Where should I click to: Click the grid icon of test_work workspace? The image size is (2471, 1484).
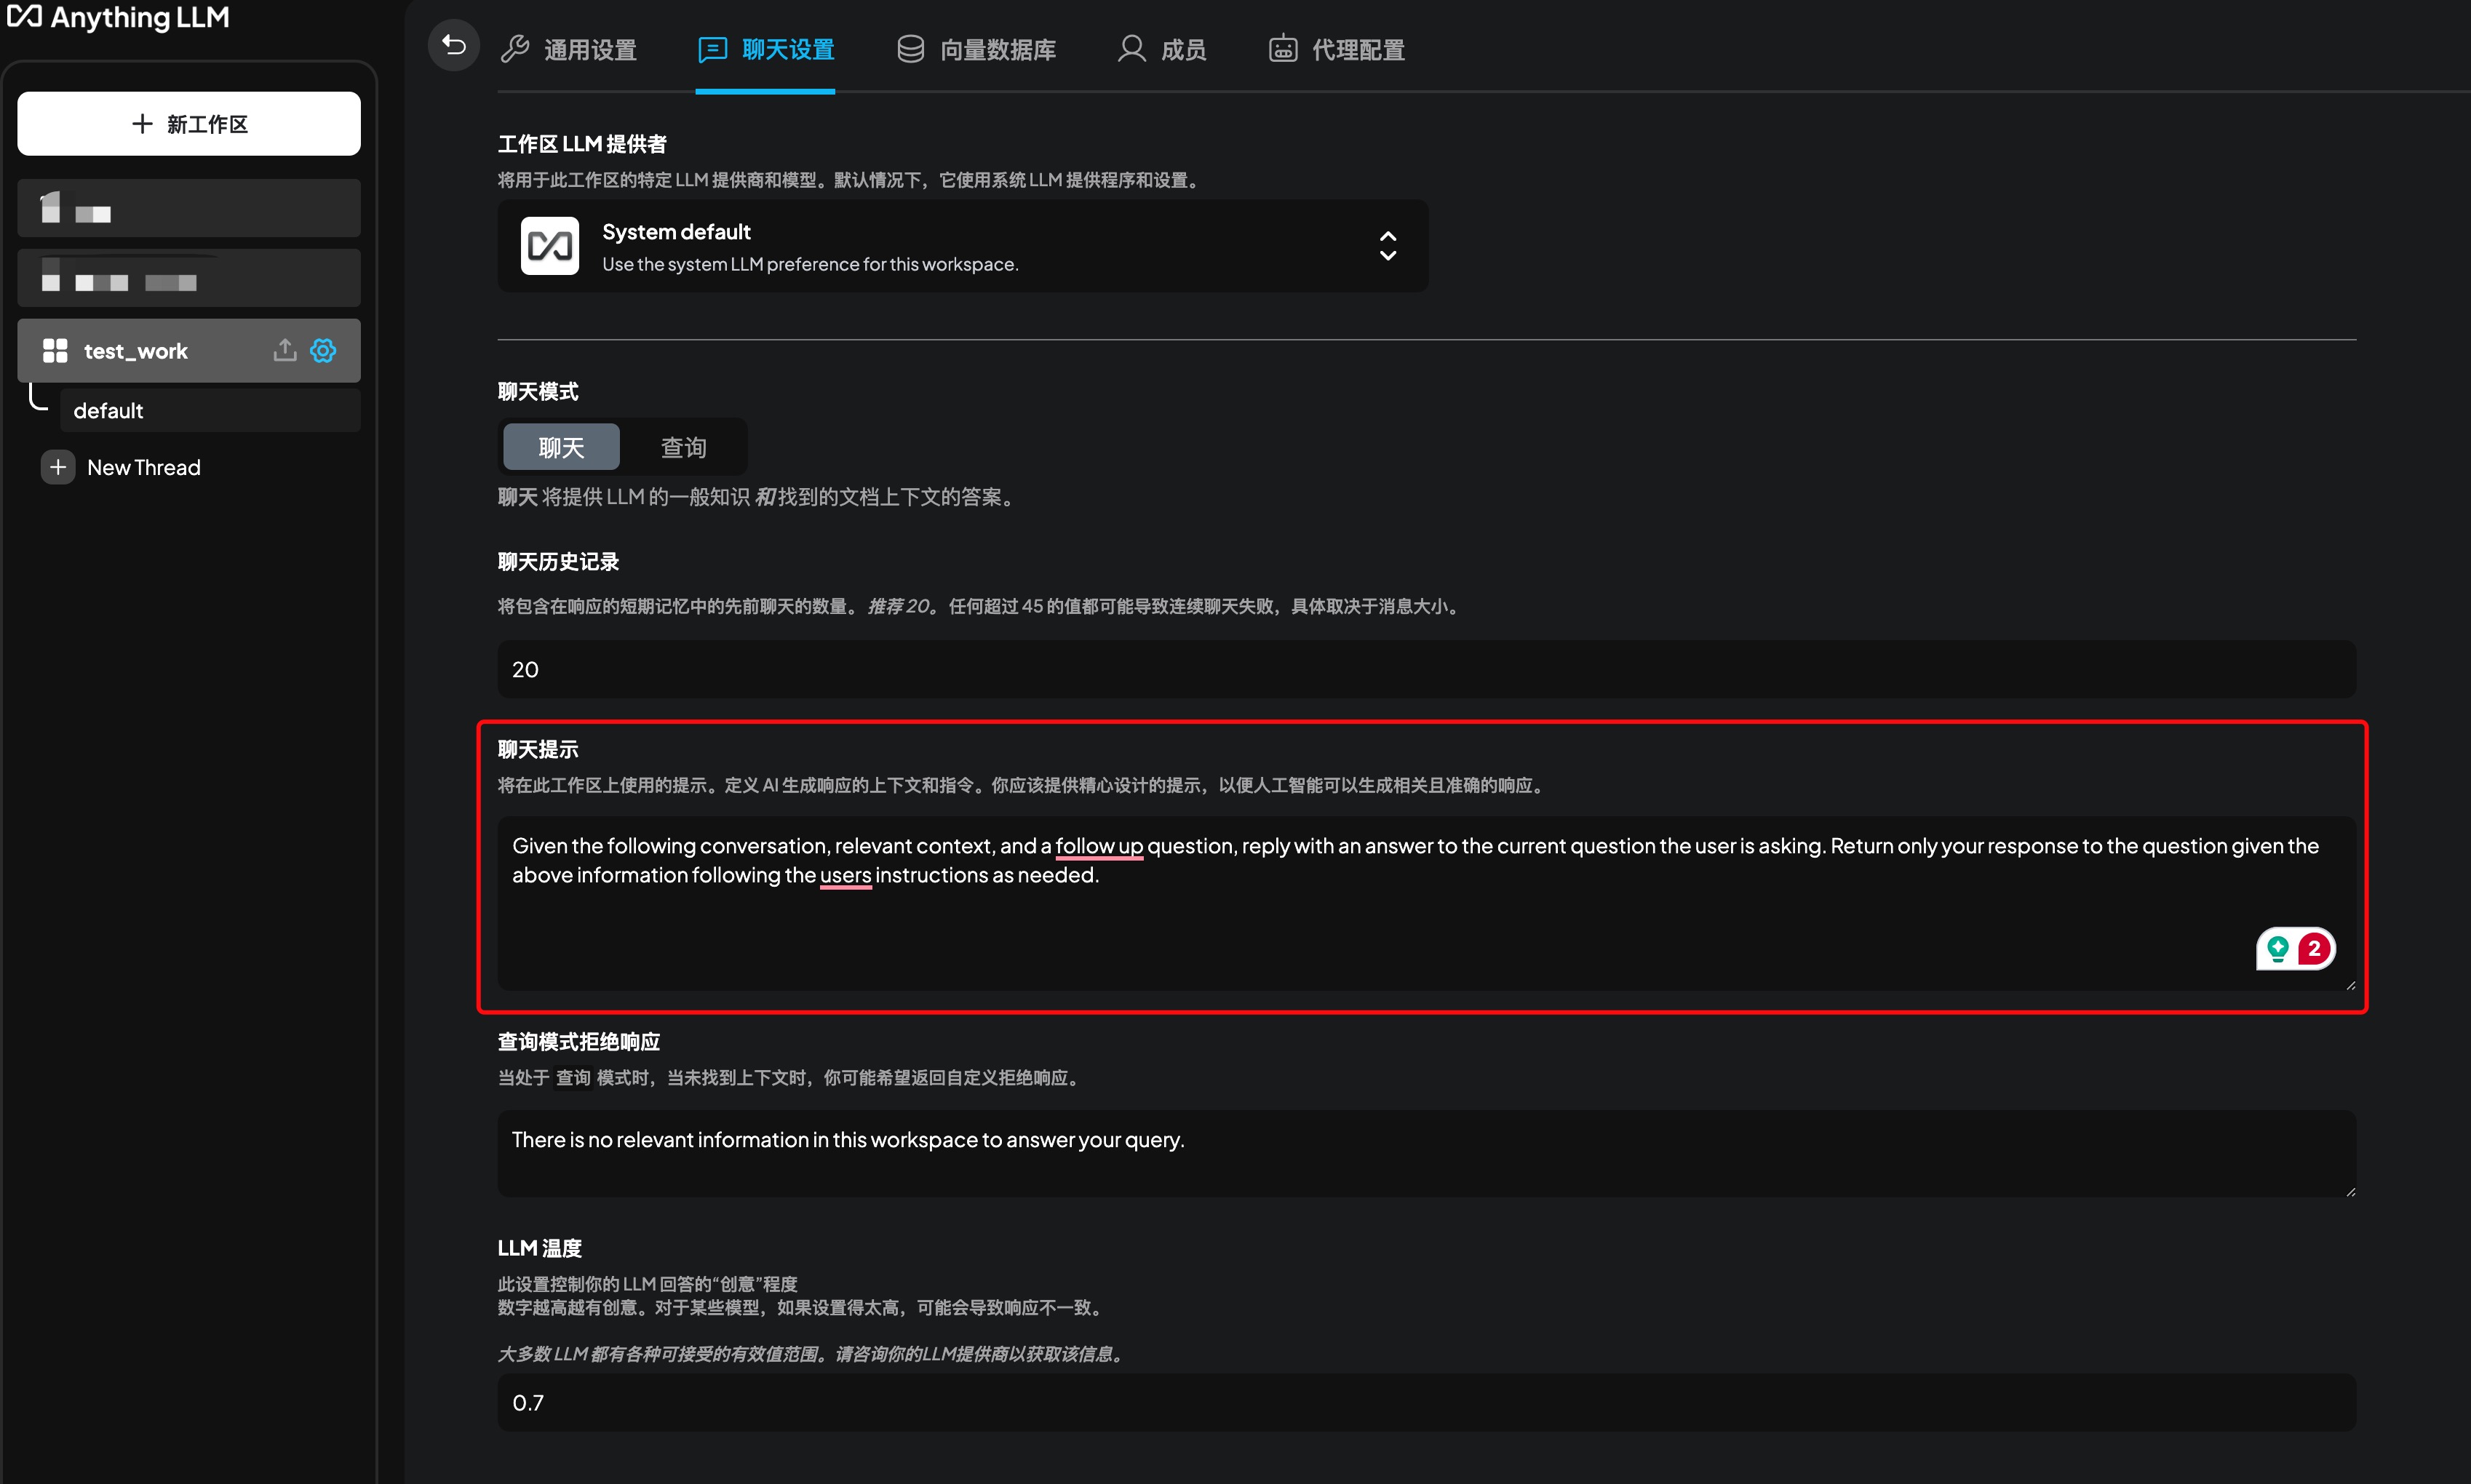click(x=55, y=350)
